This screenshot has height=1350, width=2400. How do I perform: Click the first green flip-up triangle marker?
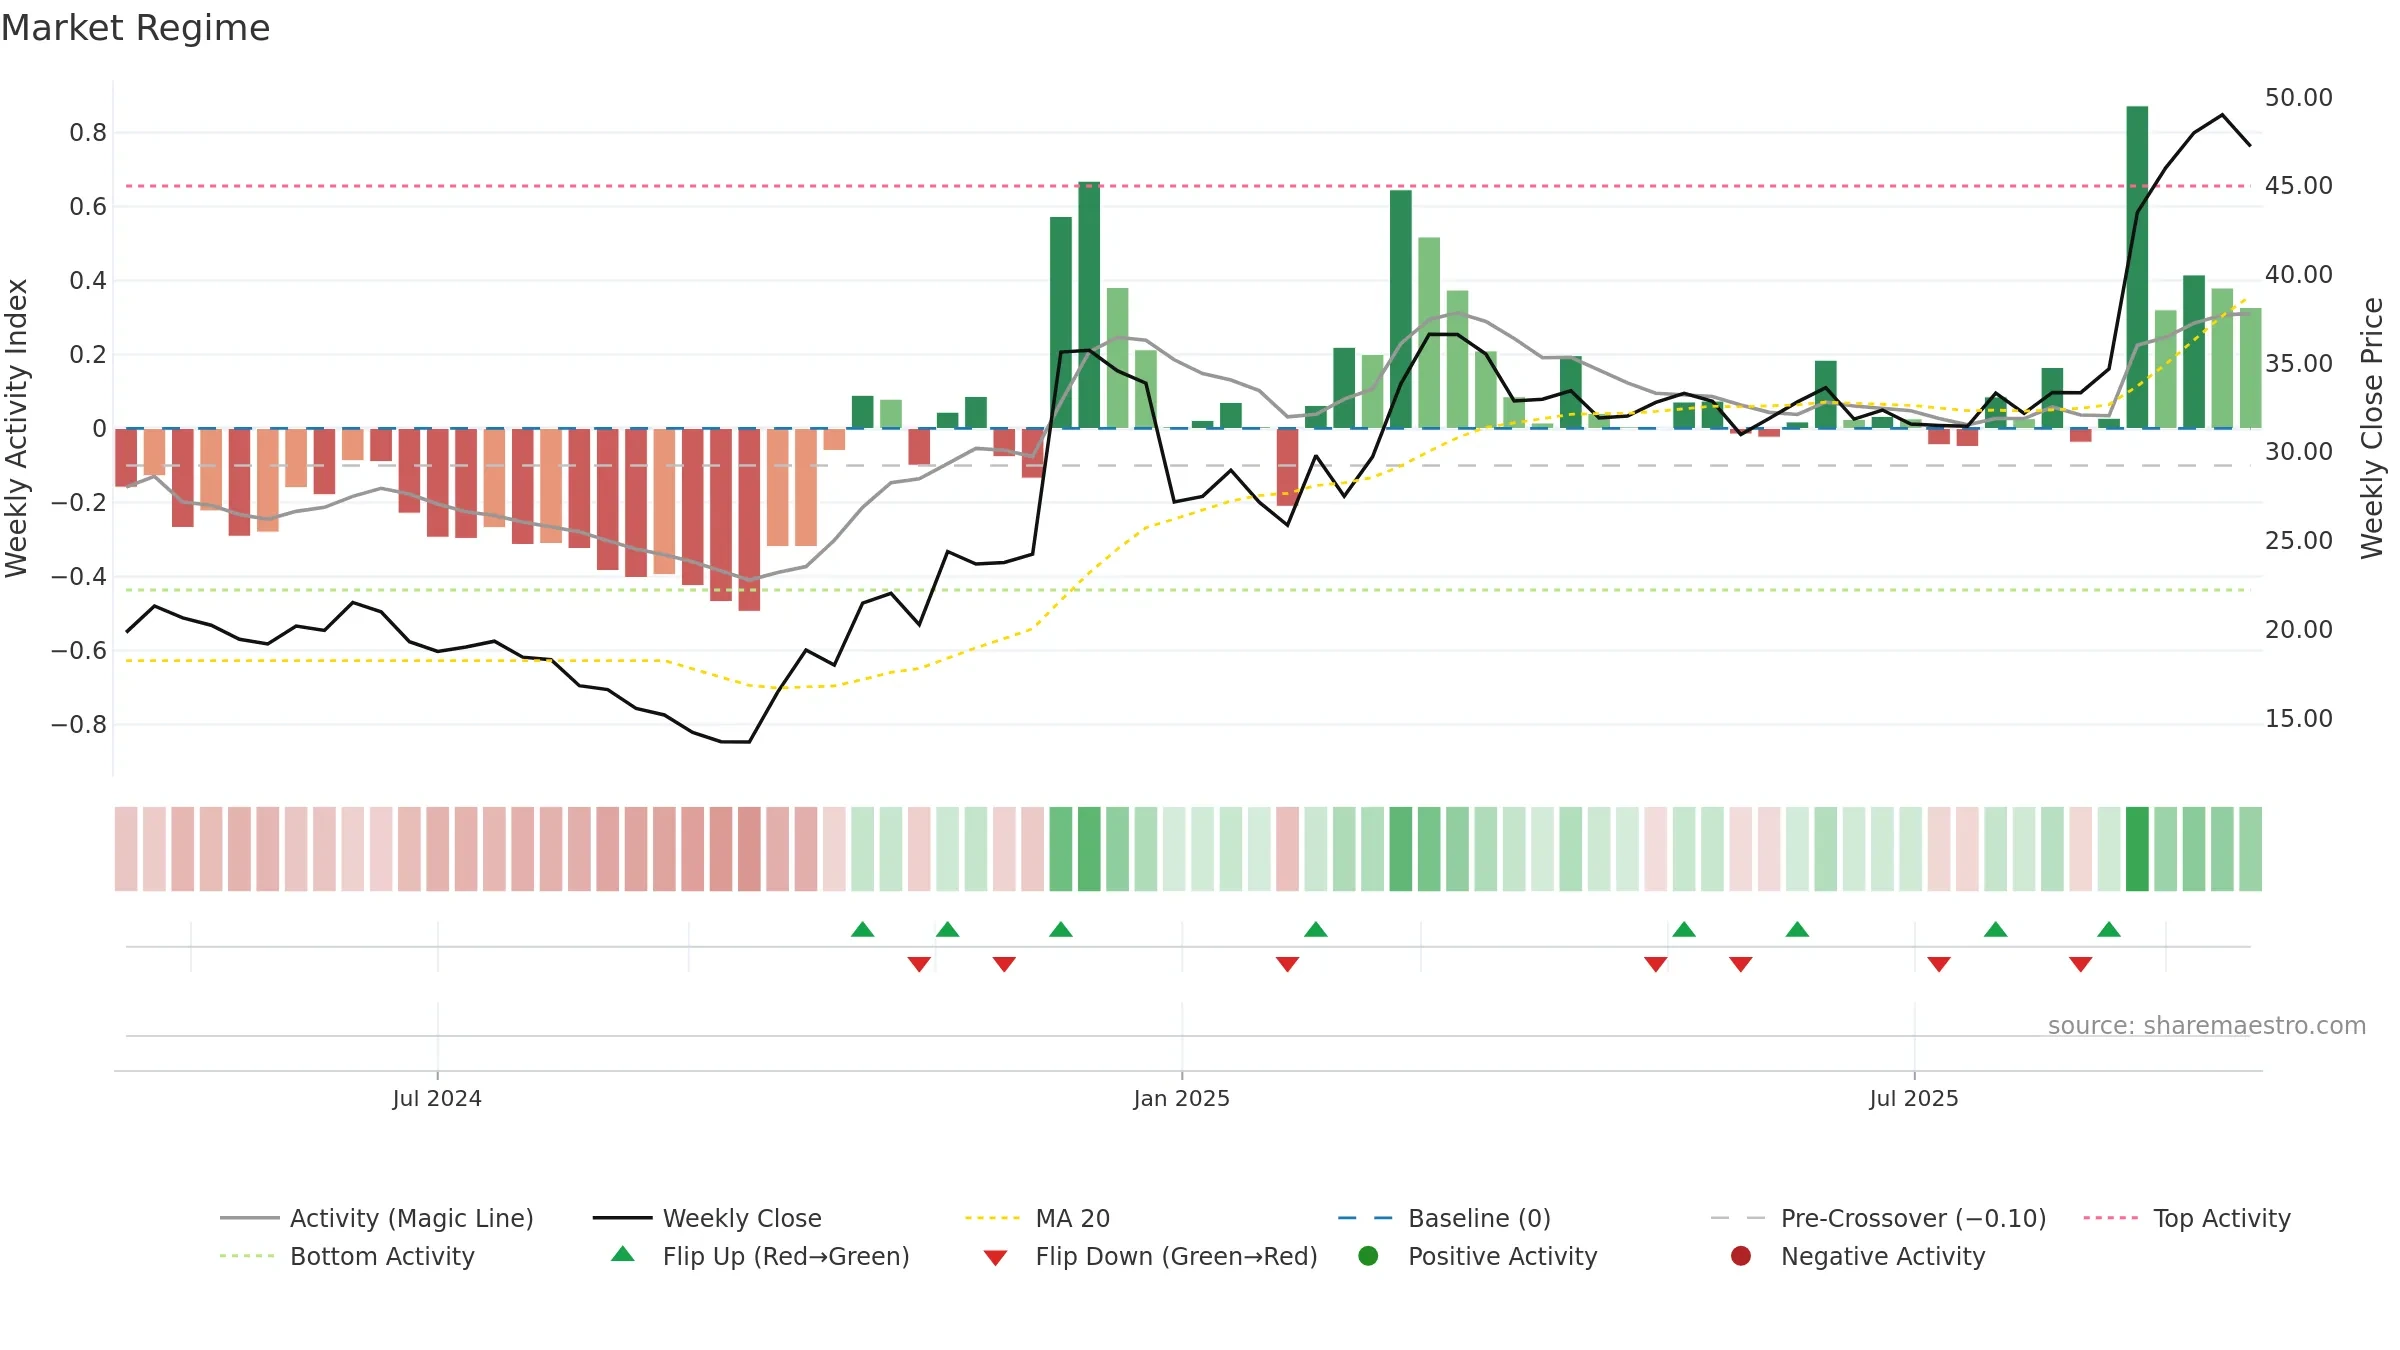862,930
